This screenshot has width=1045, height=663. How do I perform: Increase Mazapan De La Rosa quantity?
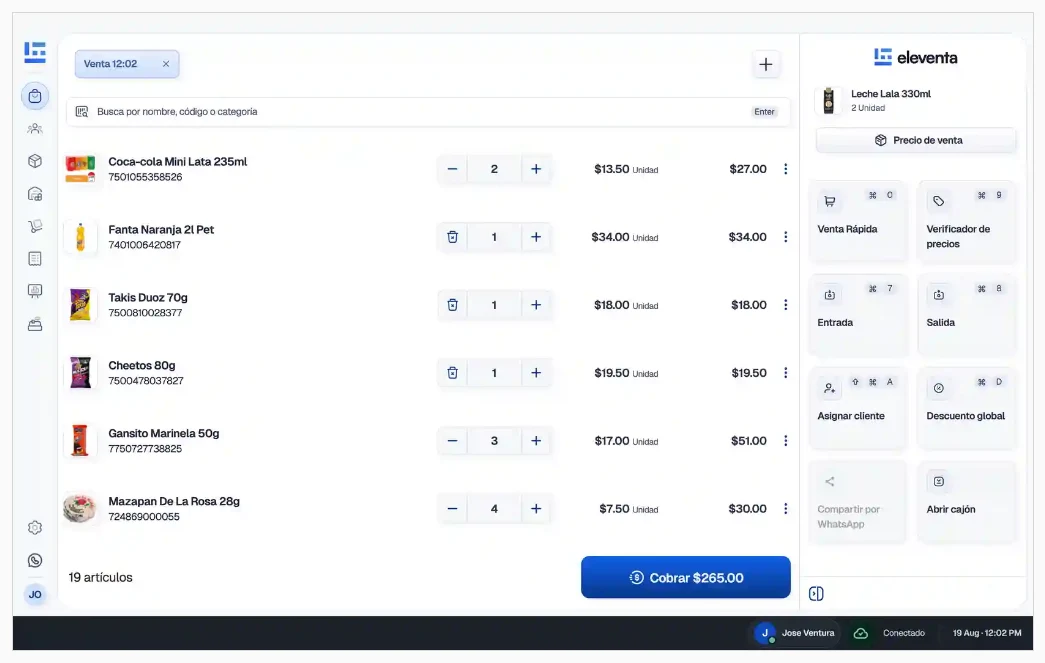pos(536,509)
